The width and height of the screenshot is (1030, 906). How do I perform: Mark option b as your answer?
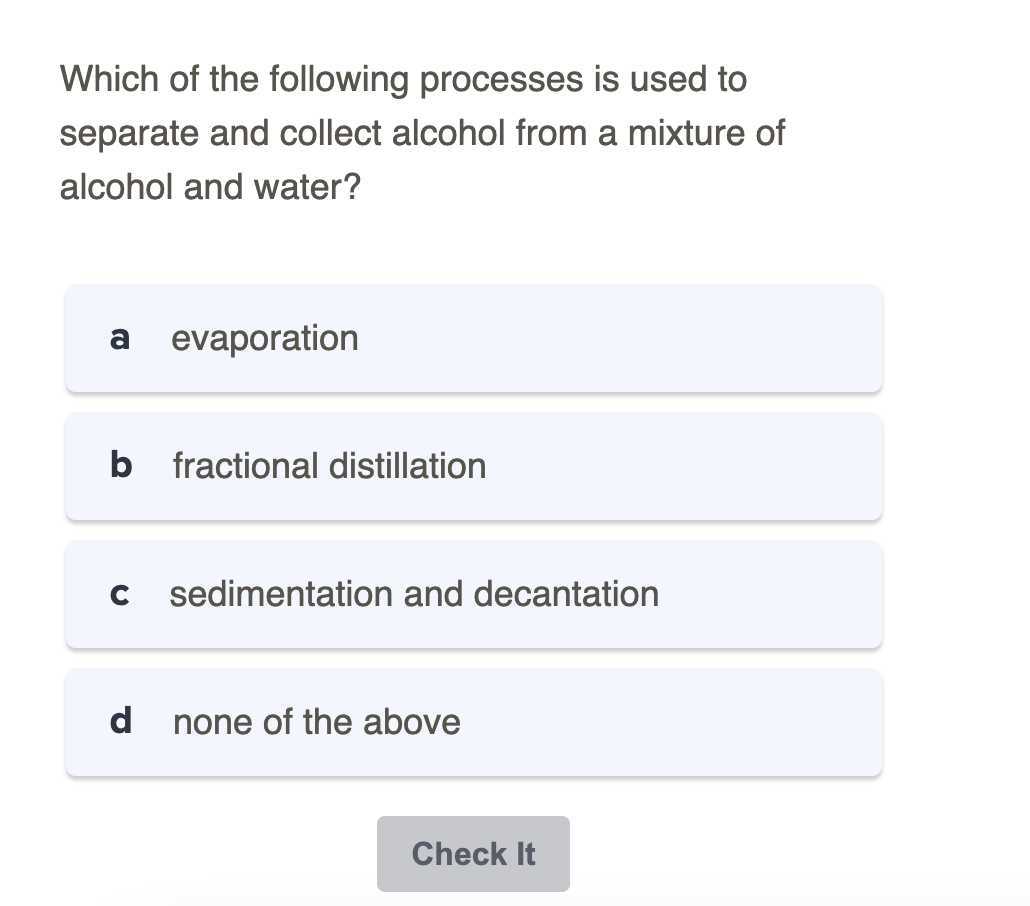point(474,466)
